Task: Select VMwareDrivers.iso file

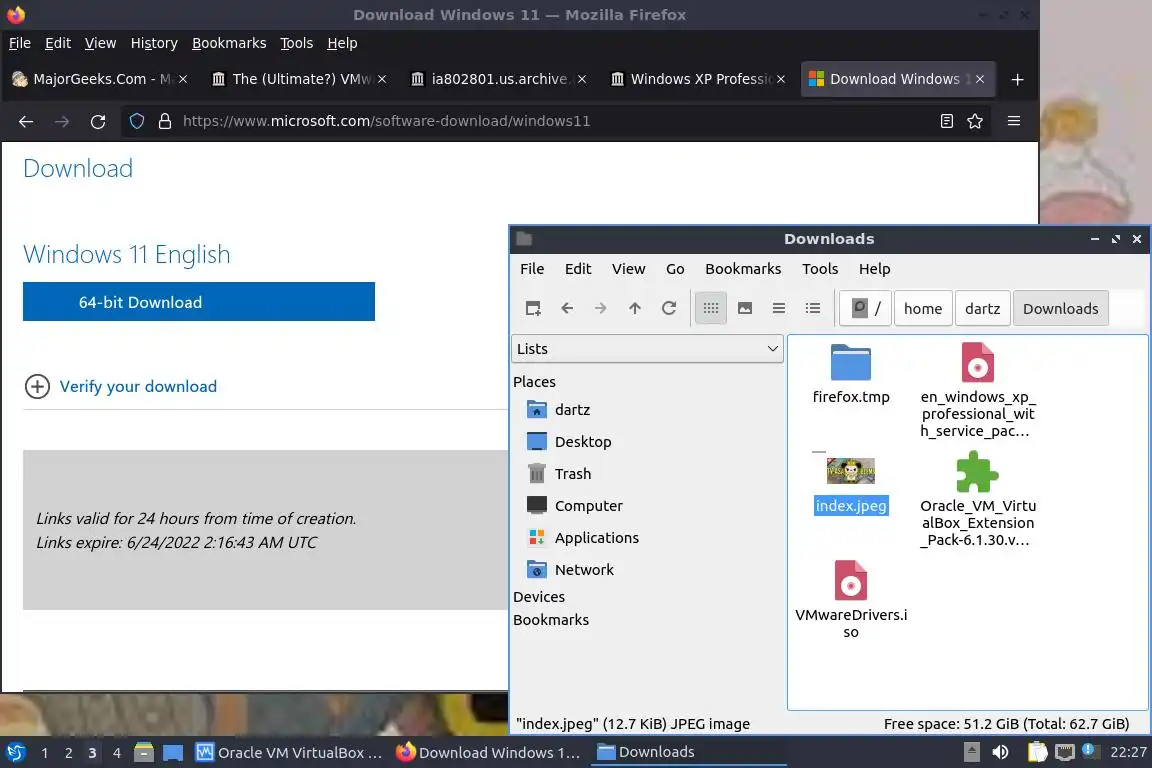Action: click(851, 600)
